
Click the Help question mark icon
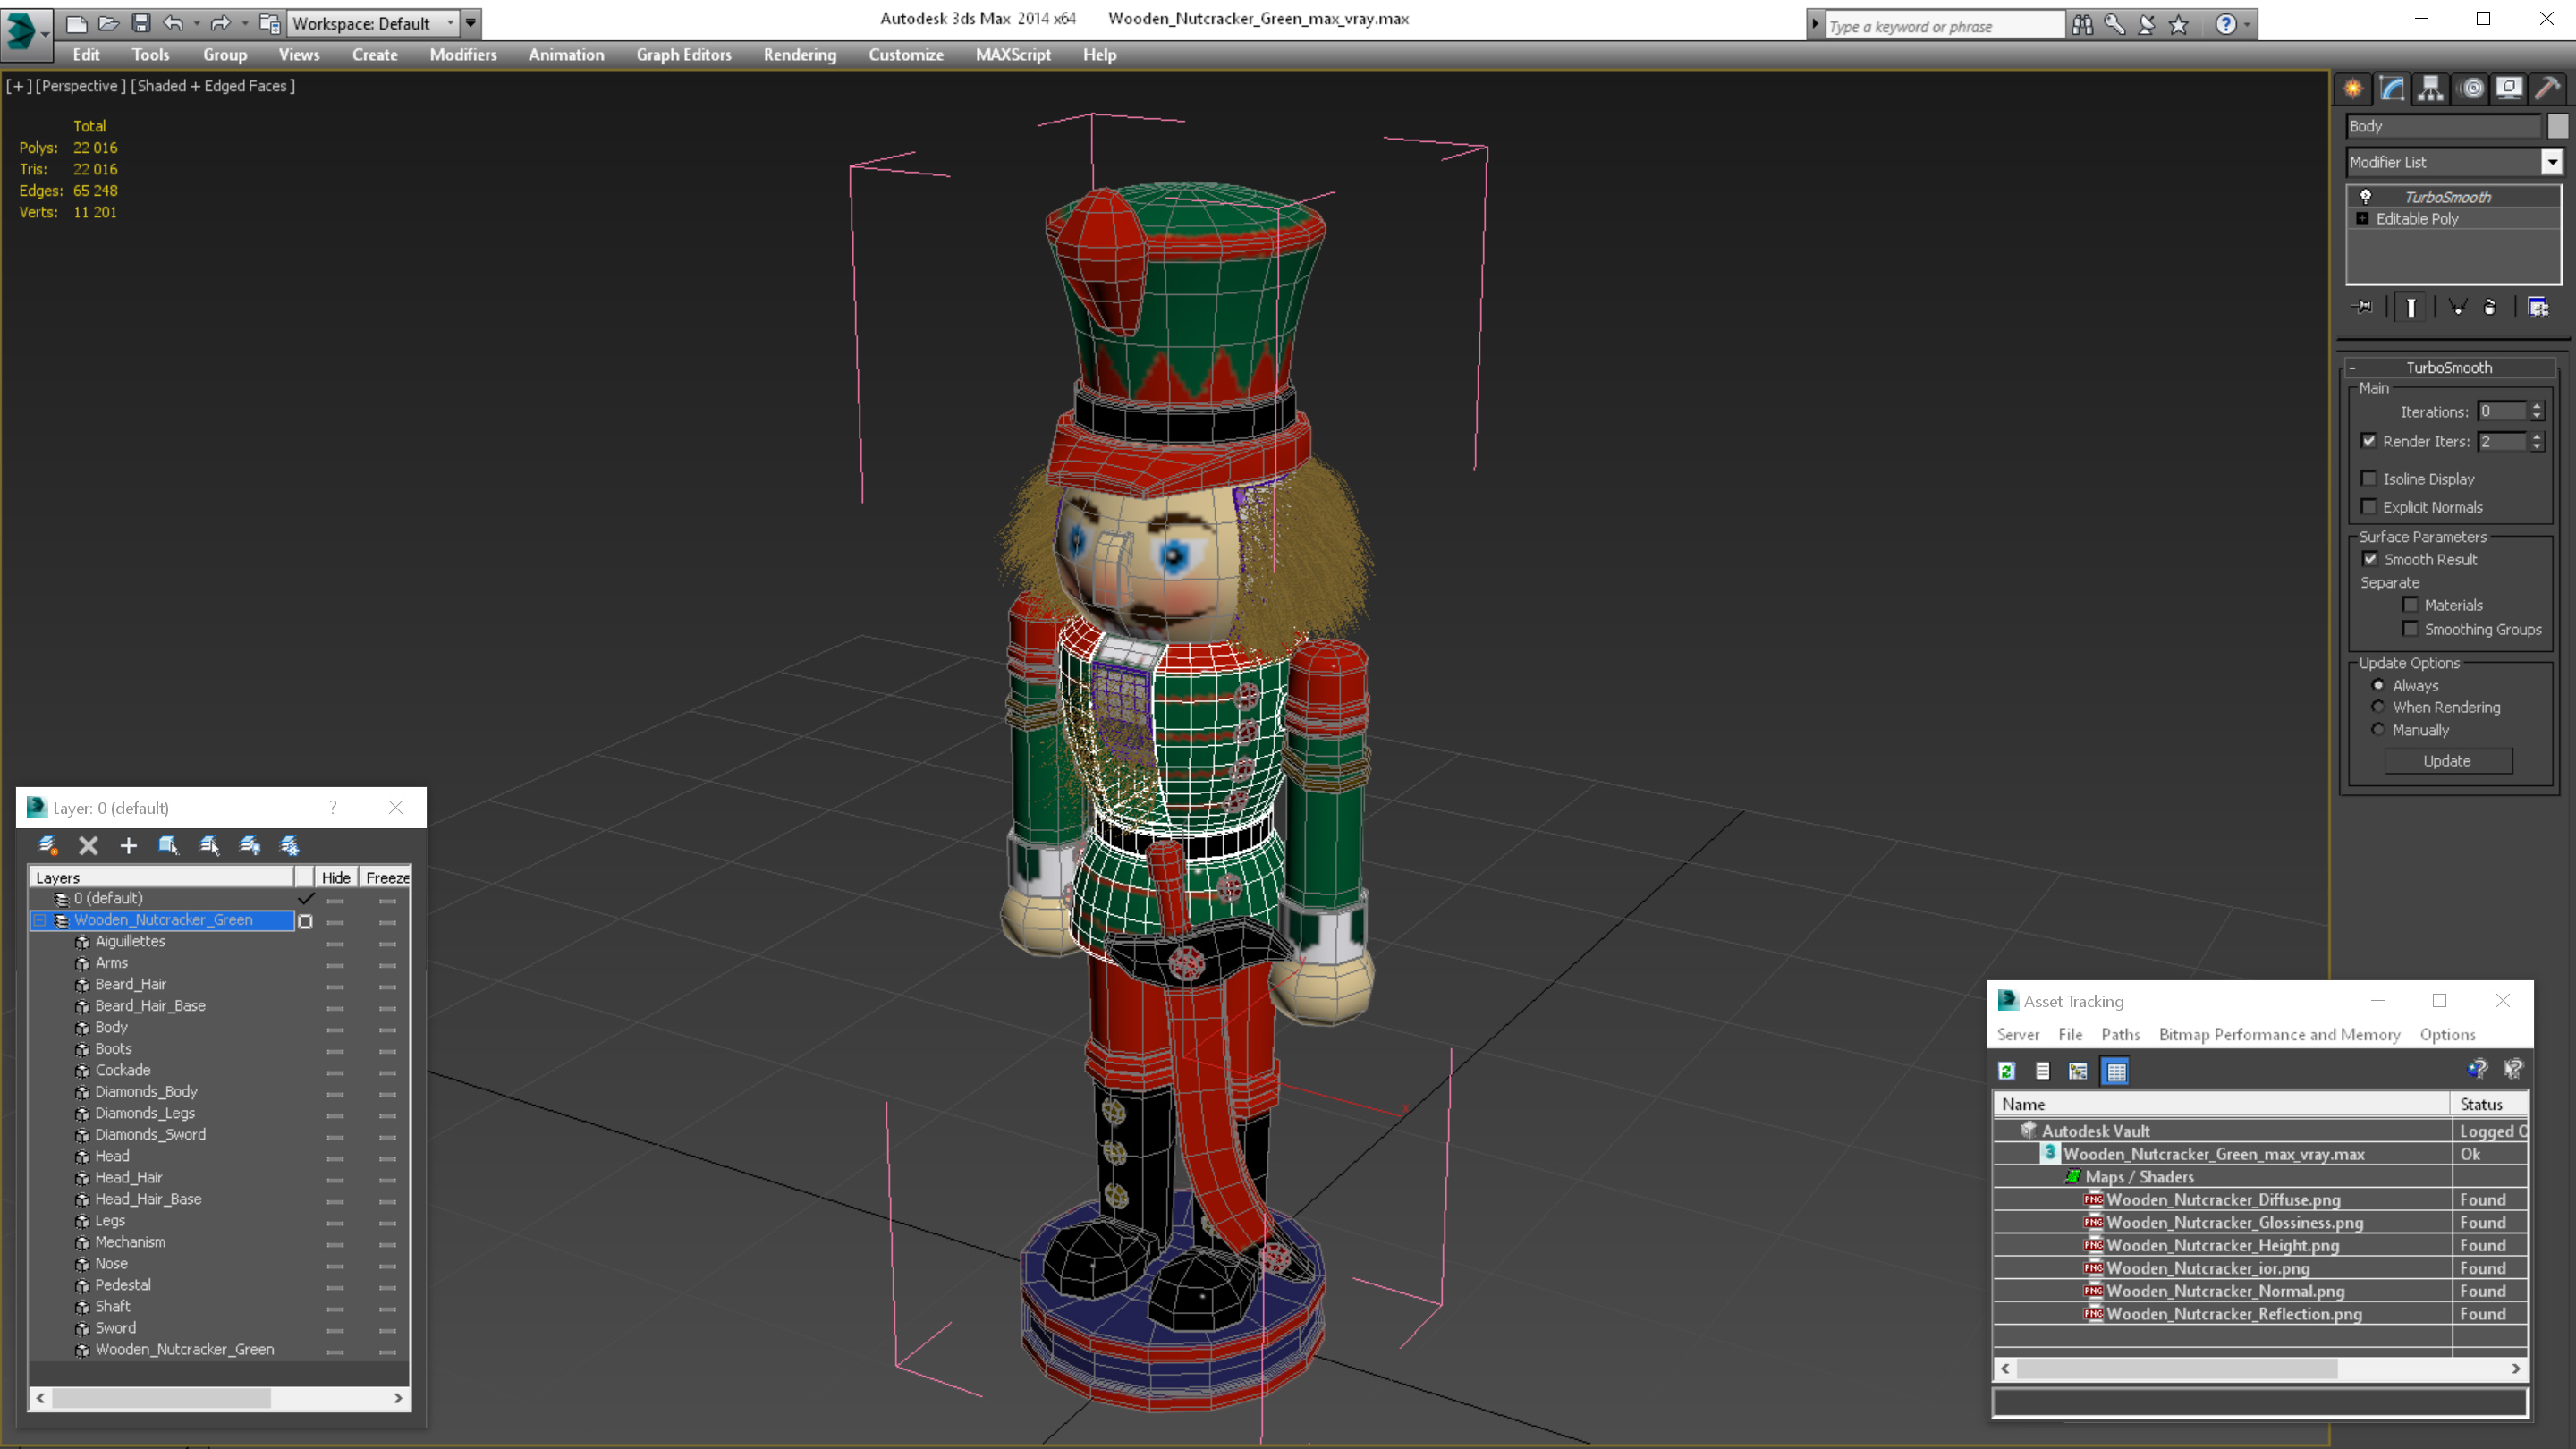coord(2225,25)
